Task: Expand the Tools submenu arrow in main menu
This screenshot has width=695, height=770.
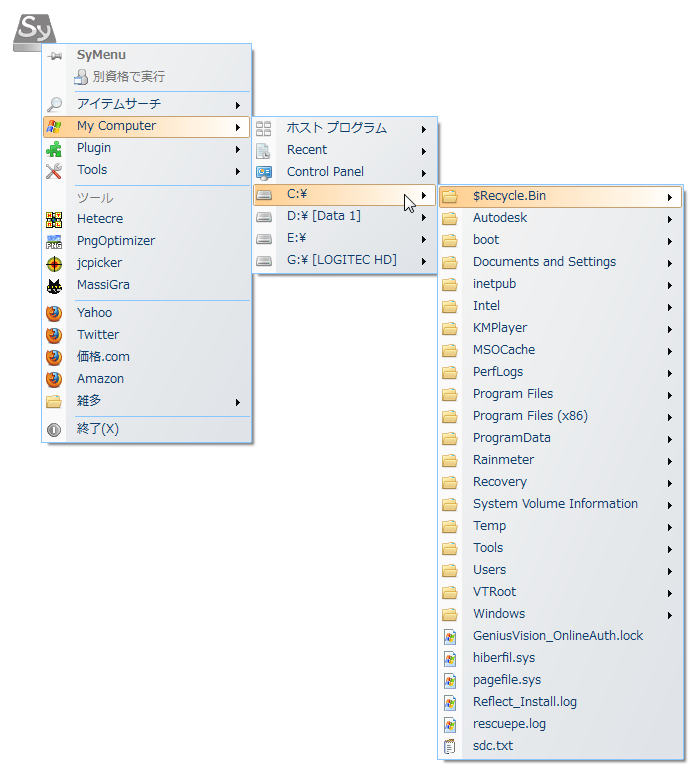Action: click(238, 171)
